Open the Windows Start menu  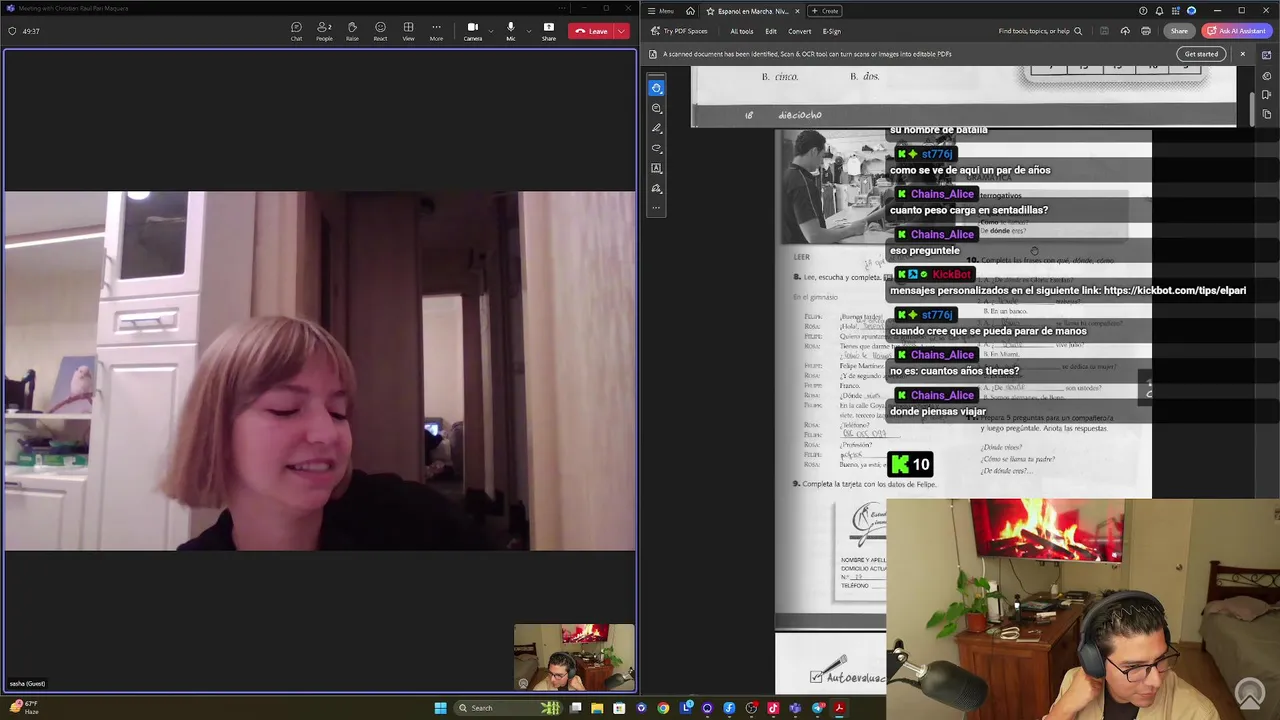tap(440, 708)
